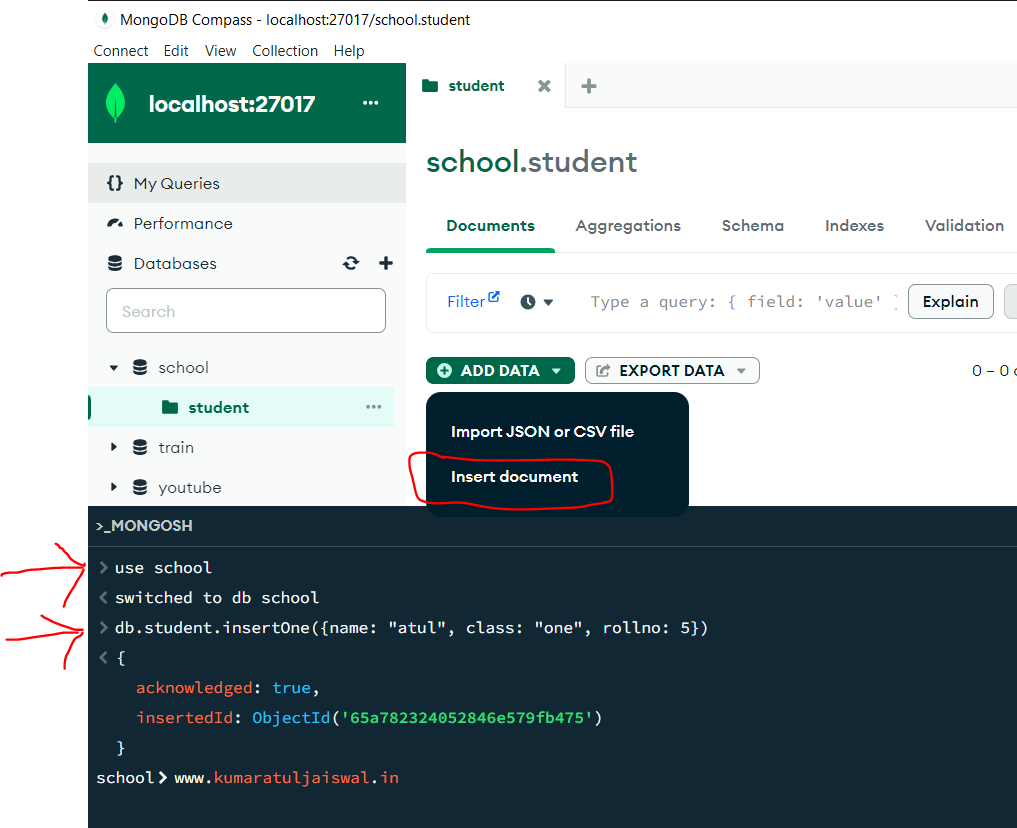Viewport: 1017px width, 828px height.
Task: Open localhost:27017 connection options ellipsis
Action: click(370, 102)
